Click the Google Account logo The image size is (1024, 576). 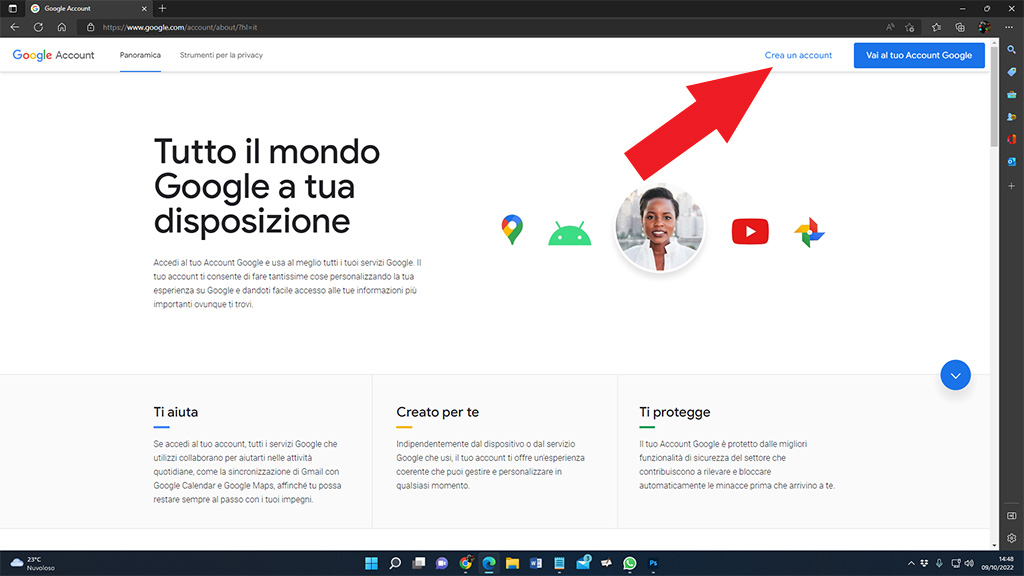[x=54, y=56]
